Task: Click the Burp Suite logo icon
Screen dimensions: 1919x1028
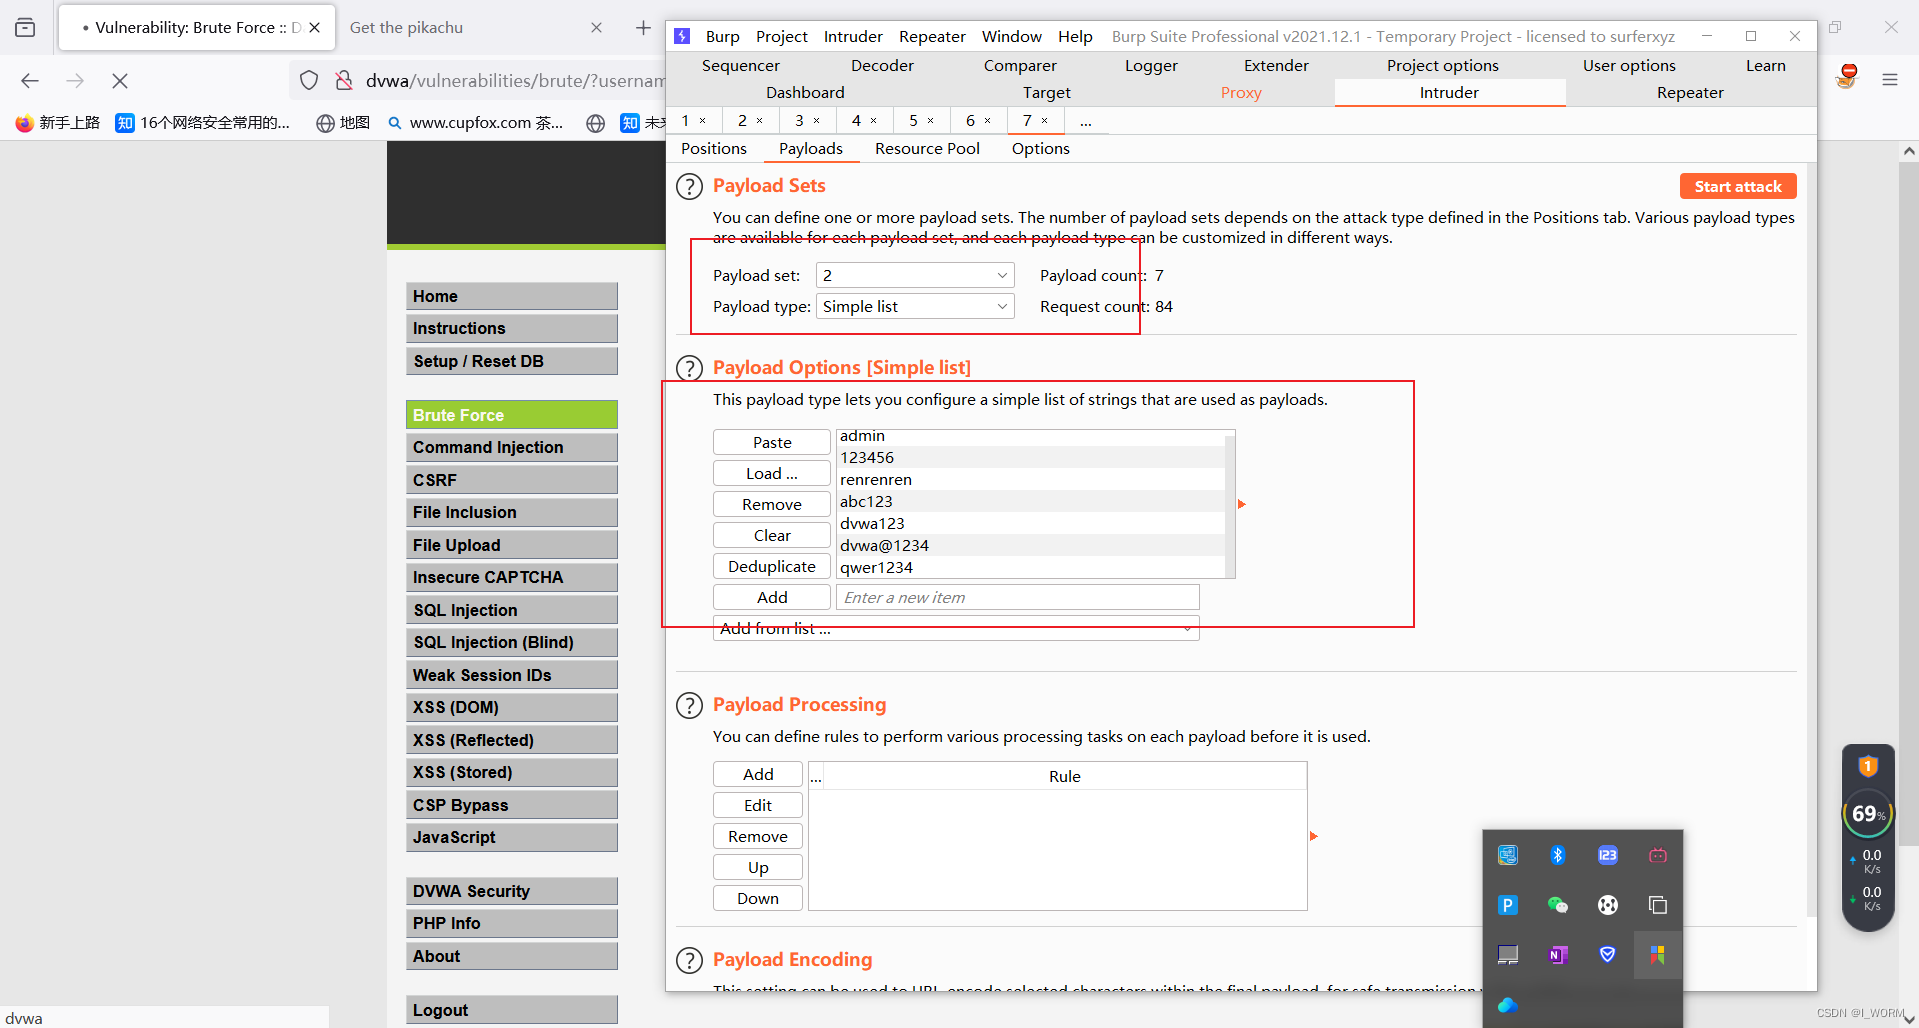Action: [682, 36]
